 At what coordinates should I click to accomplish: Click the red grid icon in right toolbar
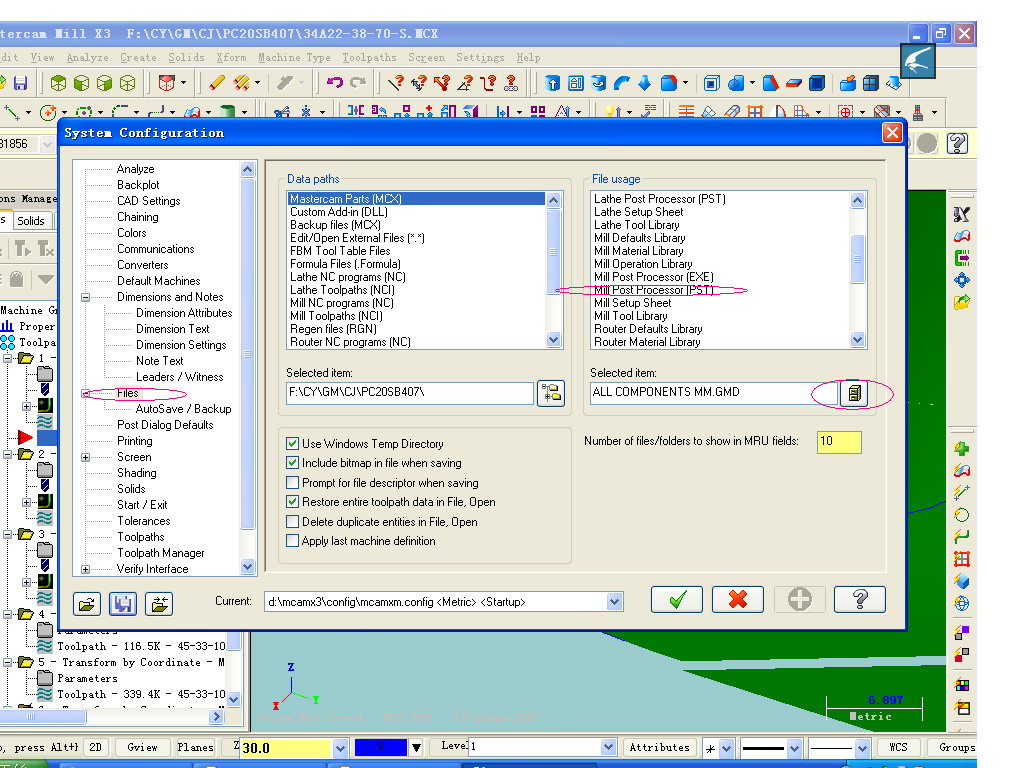pyautogui.click(x=961, y=558)
